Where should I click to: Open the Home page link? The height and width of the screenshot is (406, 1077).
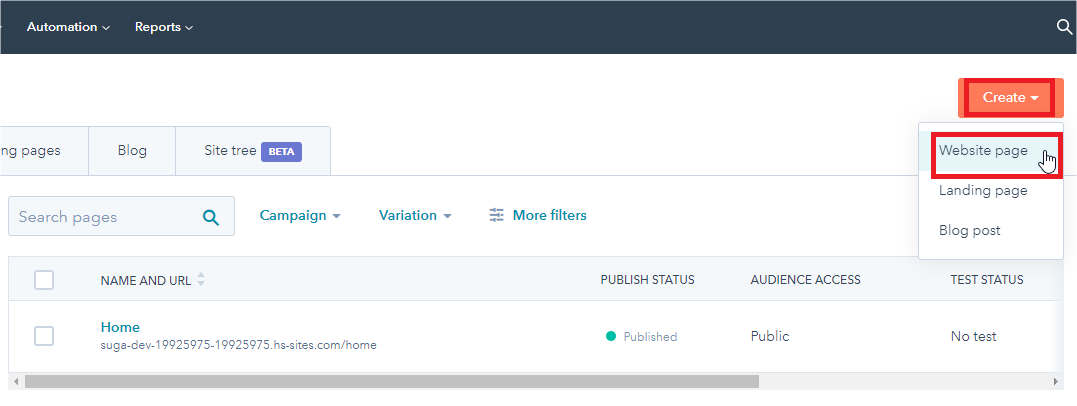coord(120,327)
